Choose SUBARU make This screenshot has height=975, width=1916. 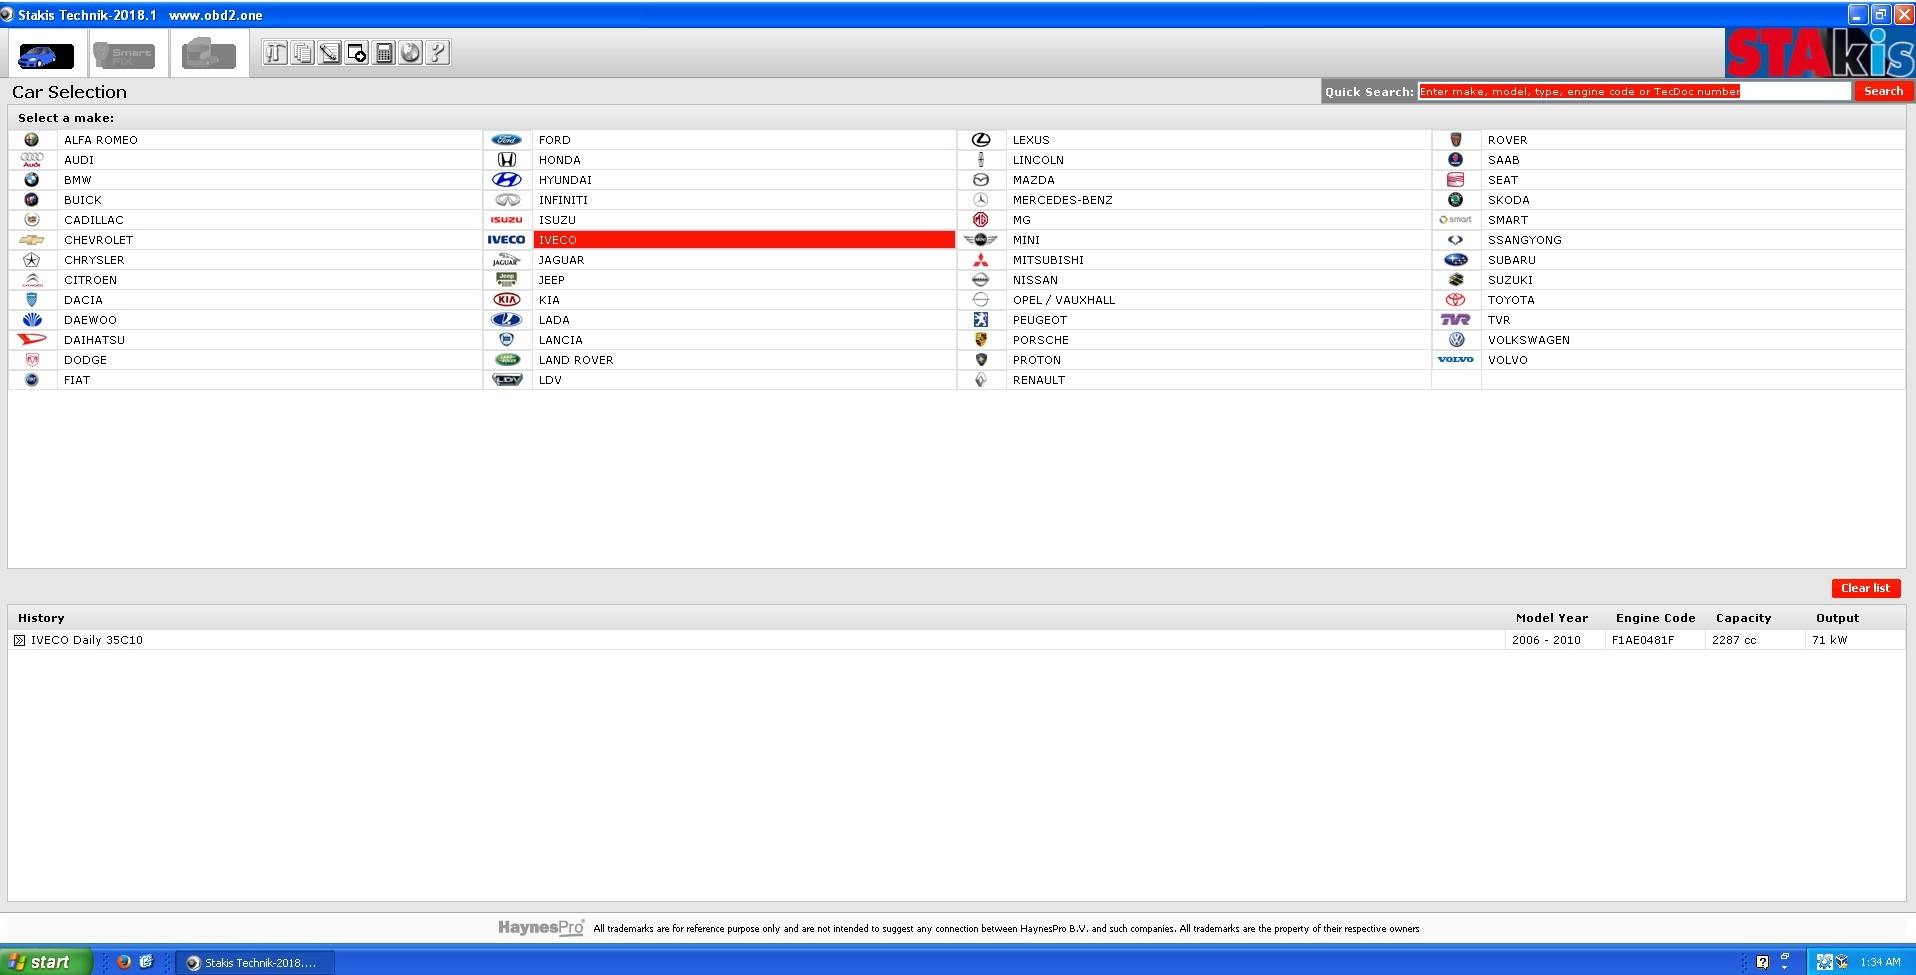[x=1511, y=260]
